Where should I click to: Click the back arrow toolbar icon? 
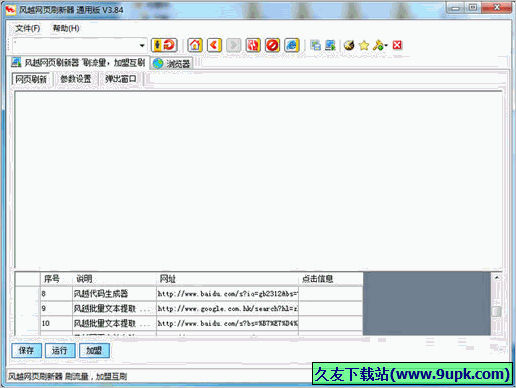click(x=214, y=45)
